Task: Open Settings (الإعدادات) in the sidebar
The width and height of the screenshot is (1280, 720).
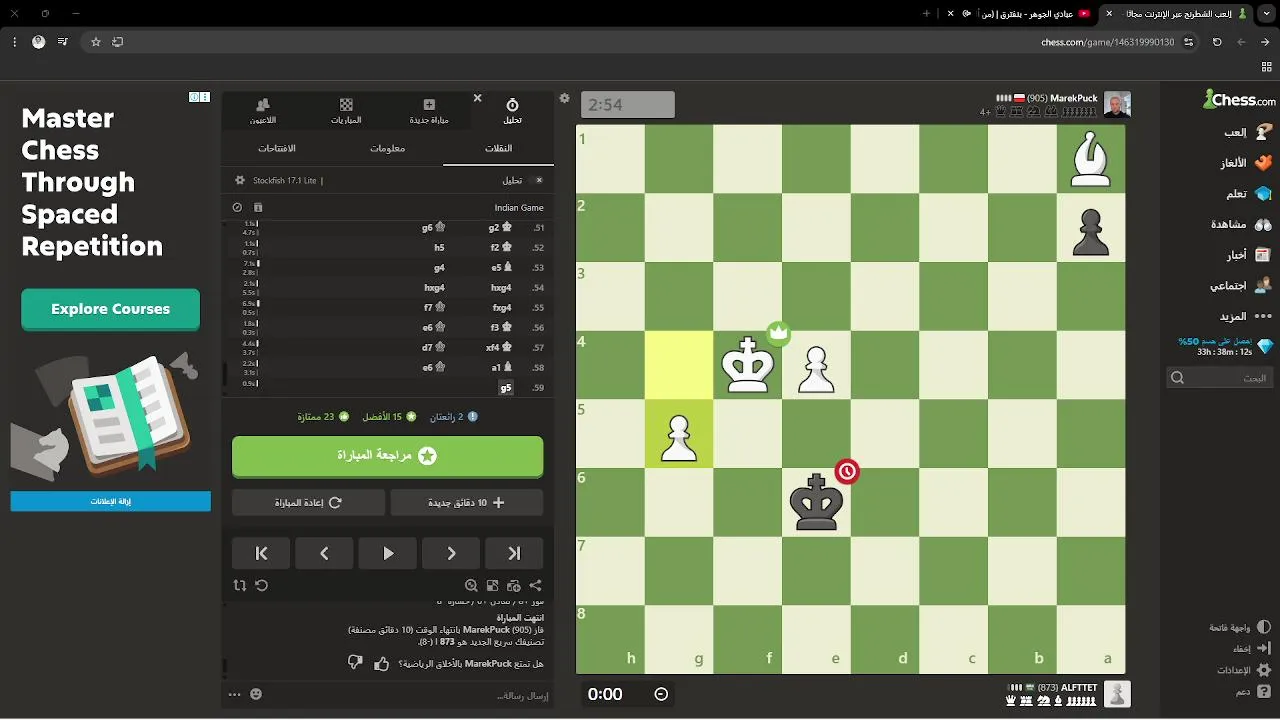Action: pyautogui.click(x=1243, y=670)
